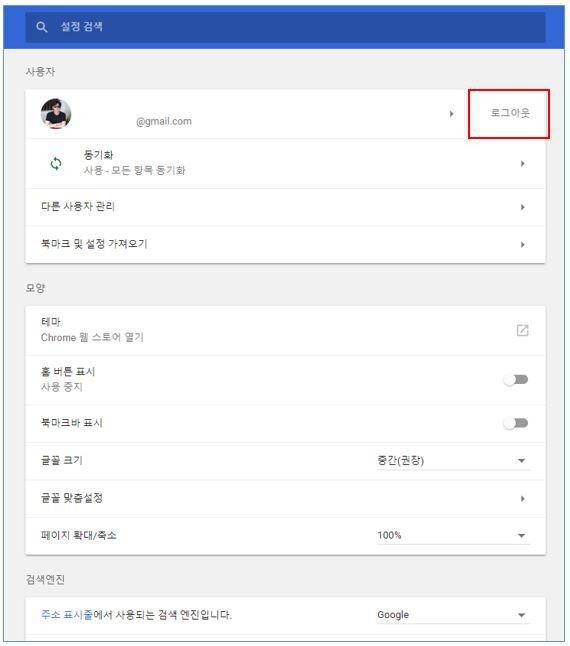Viewport: 570px width, 646px height.
Task: Toggle the 북마크바 표시 switch
Action: [516, 423]
